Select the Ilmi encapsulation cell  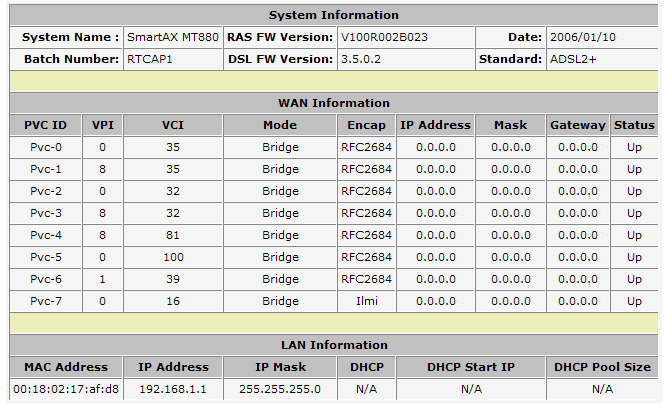(x=366, y=302)
